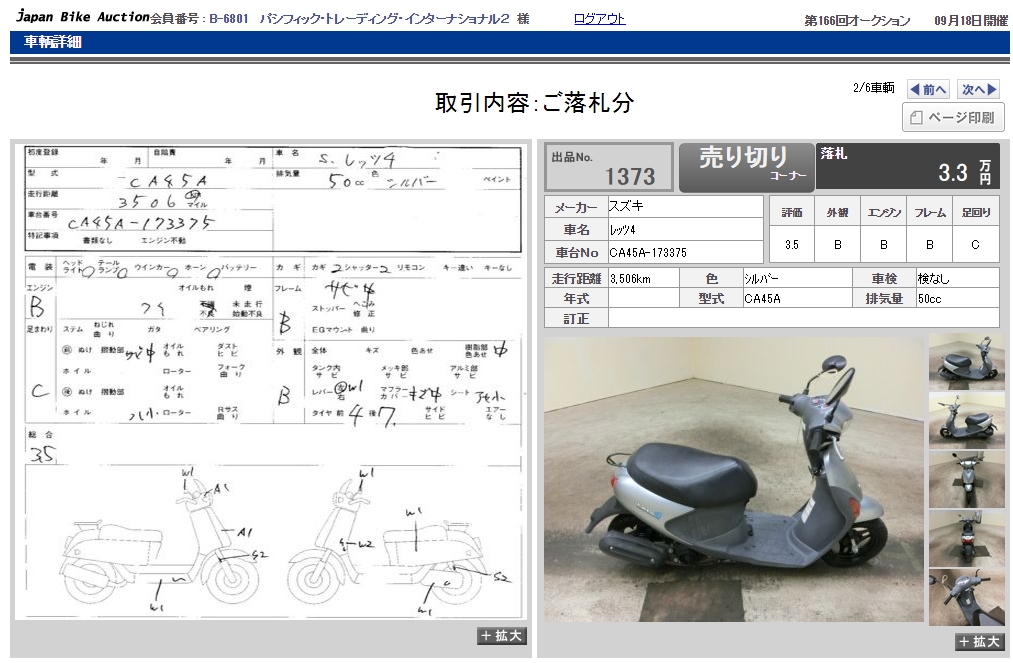Click the ログアウト logout link
This screenshot has height=663, width=1013.
599,19
